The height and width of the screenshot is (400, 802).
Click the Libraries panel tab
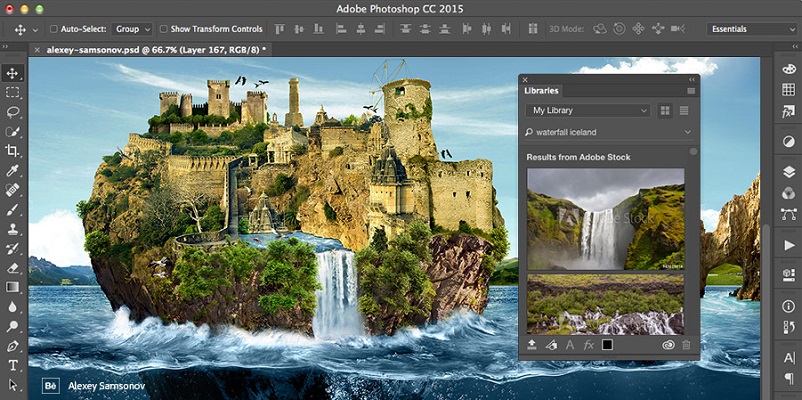(x=541, y=91)
